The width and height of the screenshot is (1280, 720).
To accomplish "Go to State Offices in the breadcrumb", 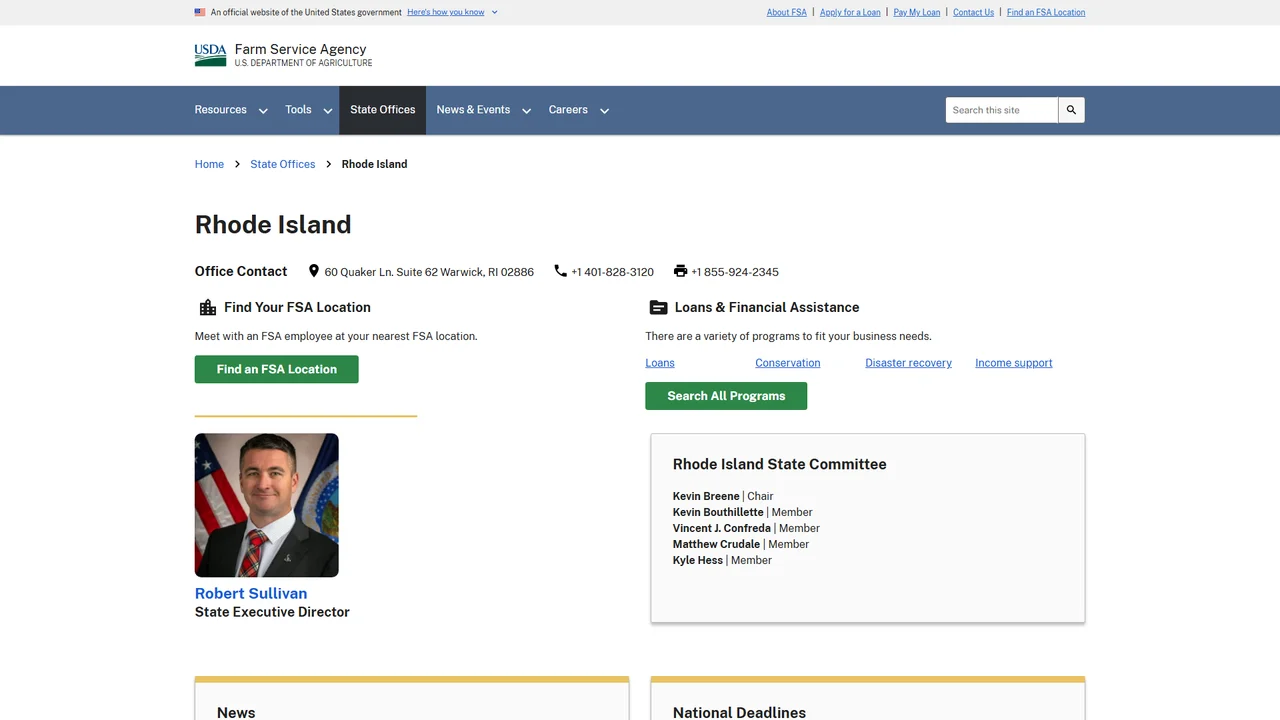I will [x=283, y=164].
